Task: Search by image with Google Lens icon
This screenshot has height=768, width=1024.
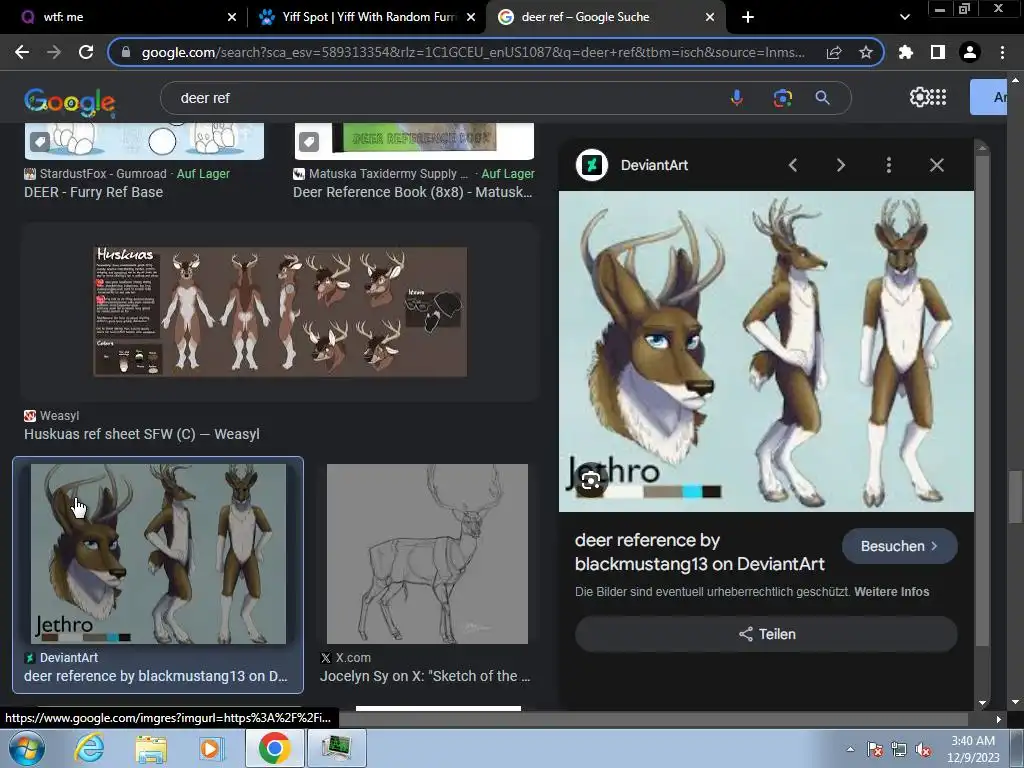Action: [782, 98]
